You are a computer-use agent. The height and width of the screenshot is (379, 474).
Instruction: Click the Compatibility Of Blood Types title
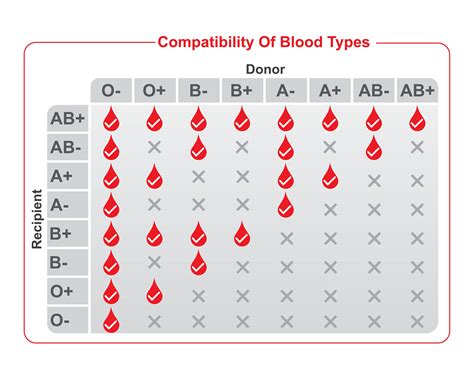(x=264, y=43)
